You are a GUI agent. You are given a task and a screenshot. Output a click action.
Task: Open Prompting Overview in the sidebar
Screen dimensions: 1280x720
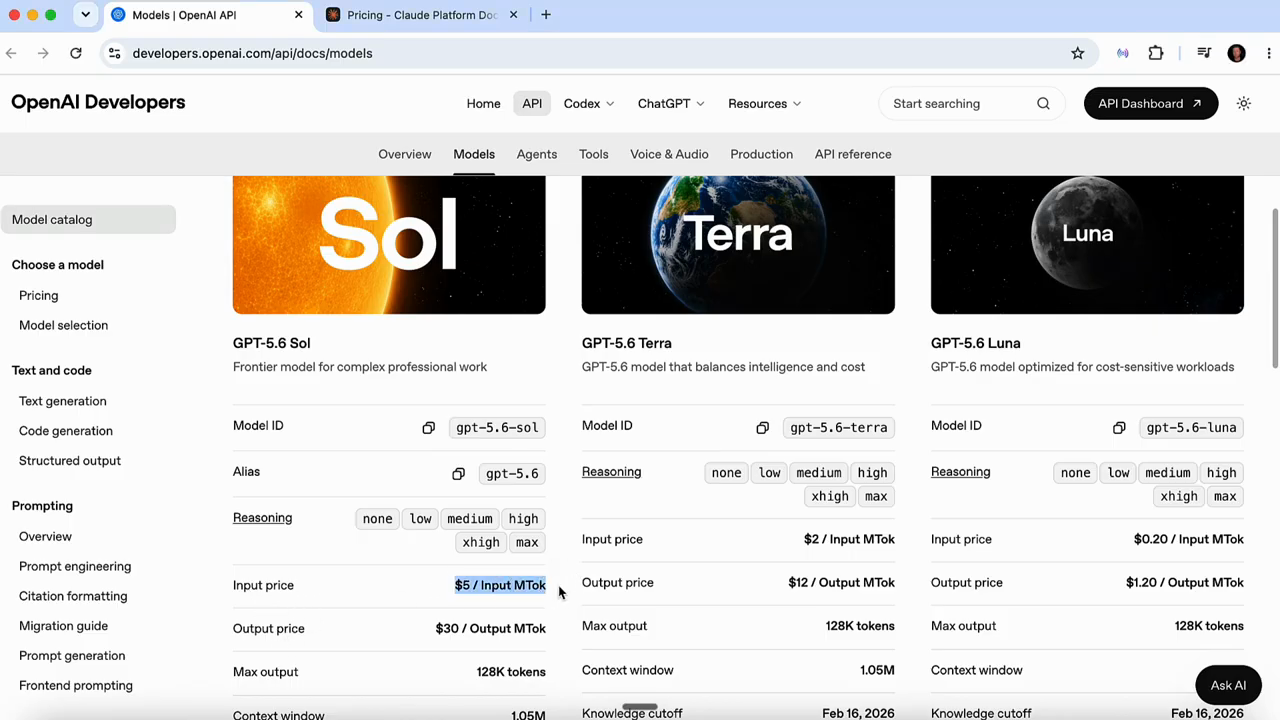click(45, 537)
